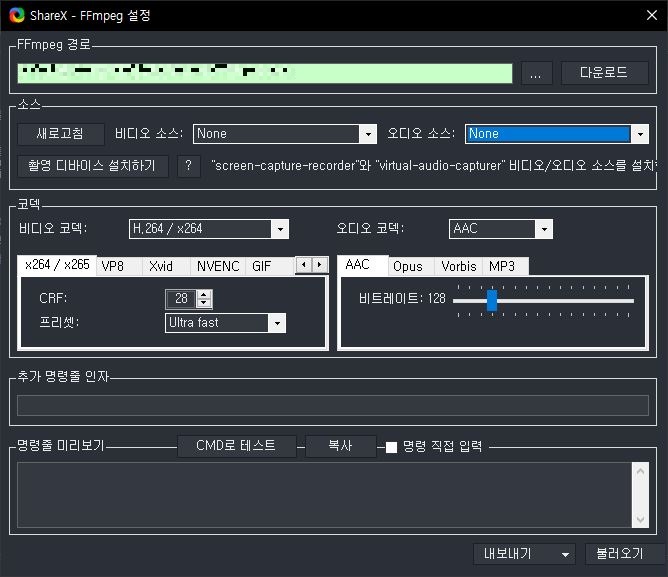Click the CMD로 테스트 button
This screenshot has width=668, height=577.
[236, 446]
